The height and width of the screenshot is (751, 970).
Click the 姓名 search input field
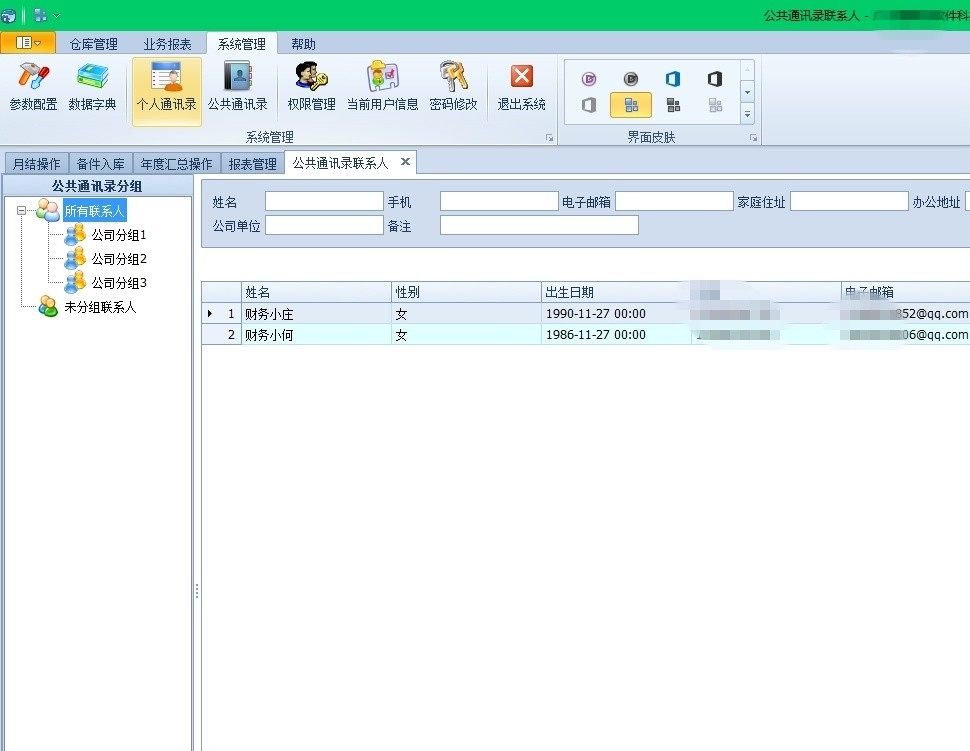point(324,202)
